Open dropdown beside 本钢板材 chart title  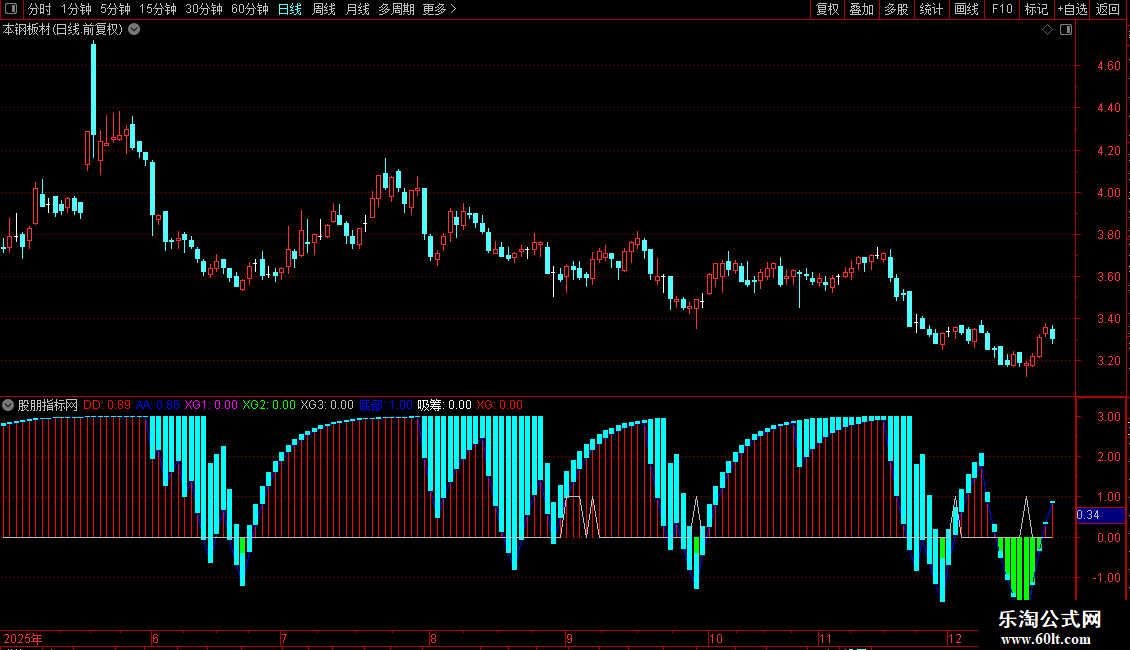tap(134, 30)
